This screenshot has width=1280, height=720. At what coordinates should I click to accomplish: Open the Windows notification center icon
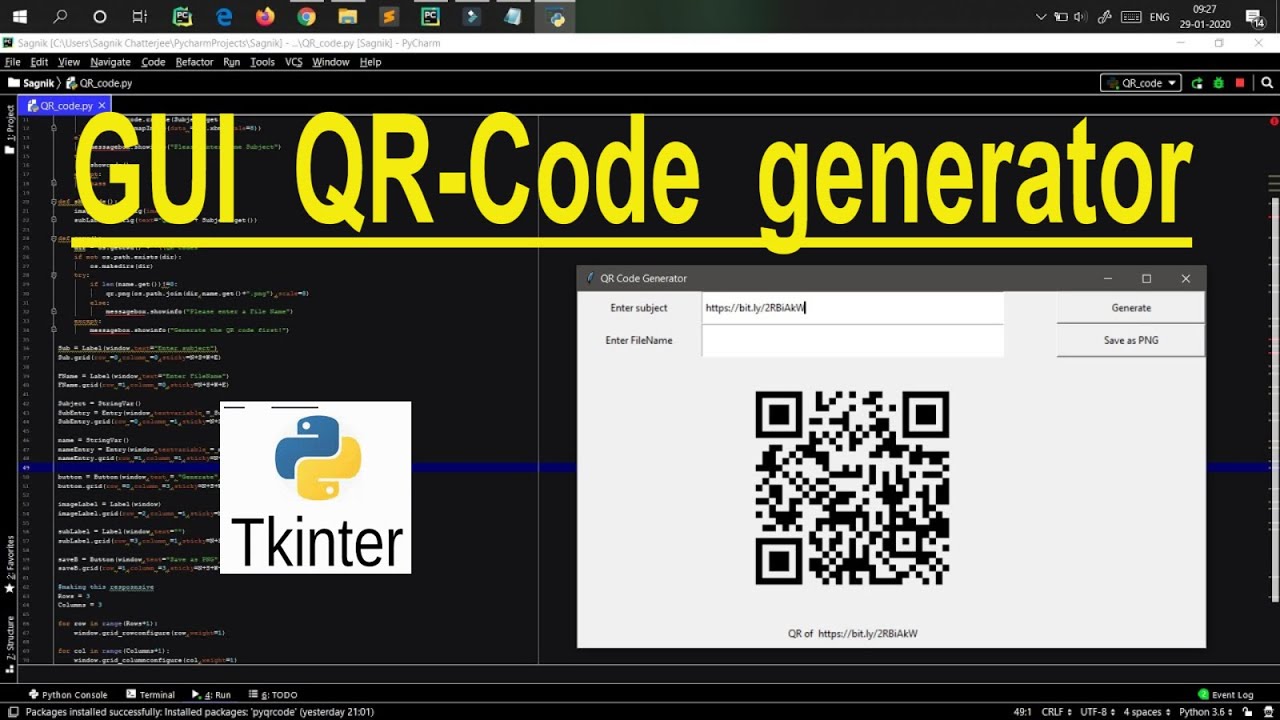[1254, 17]
